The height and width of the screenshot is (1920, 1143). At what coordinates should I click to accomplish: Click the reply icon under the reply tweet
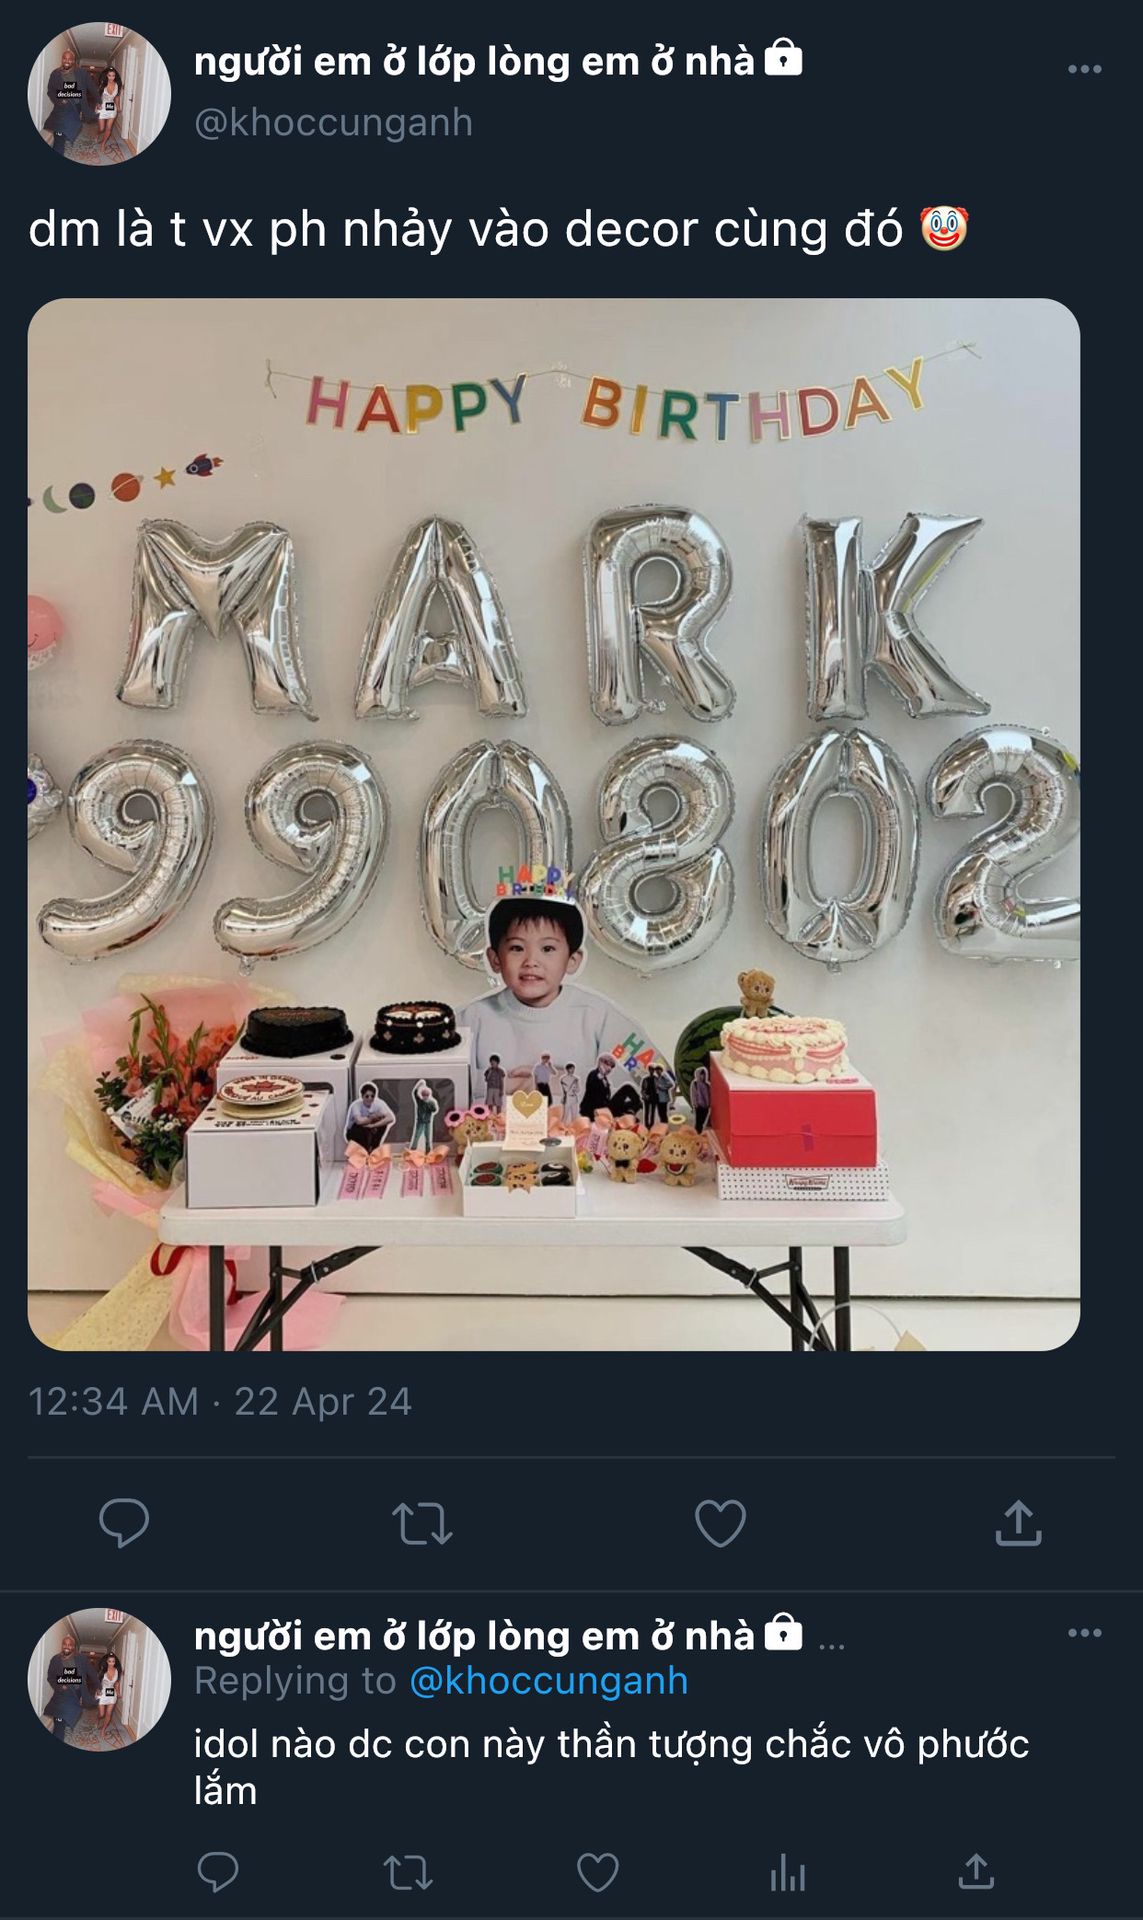[218, 1871]
